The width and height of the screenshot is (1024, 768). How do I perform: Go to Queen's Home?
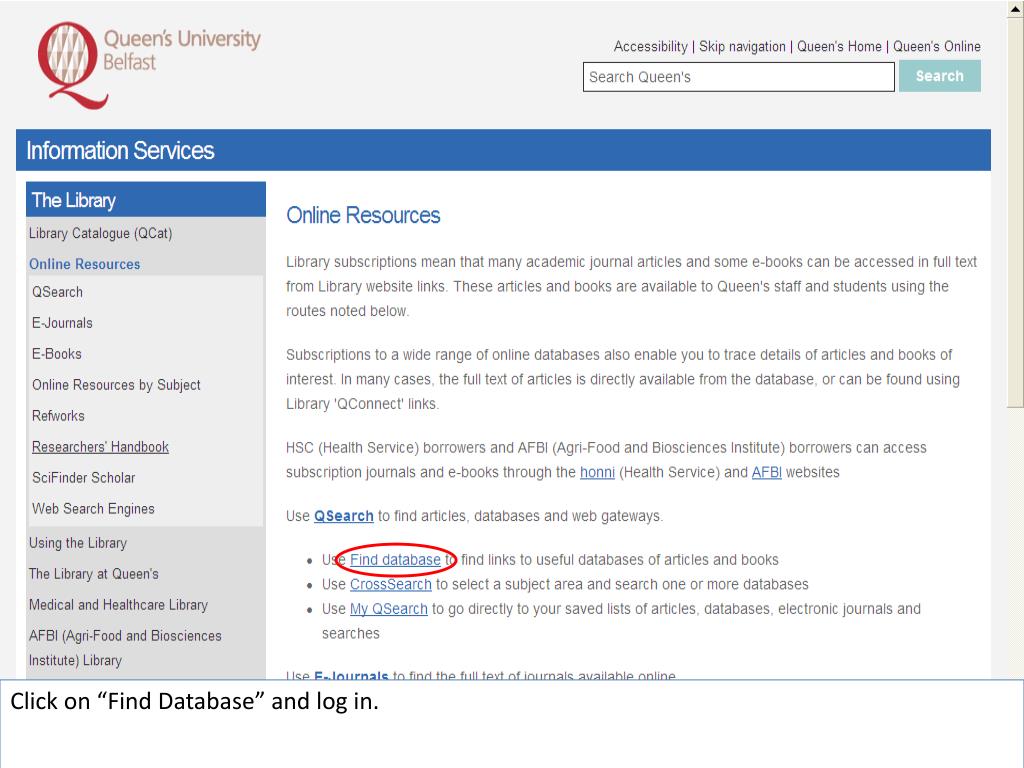pyautogui.click(x=839, y=46)
